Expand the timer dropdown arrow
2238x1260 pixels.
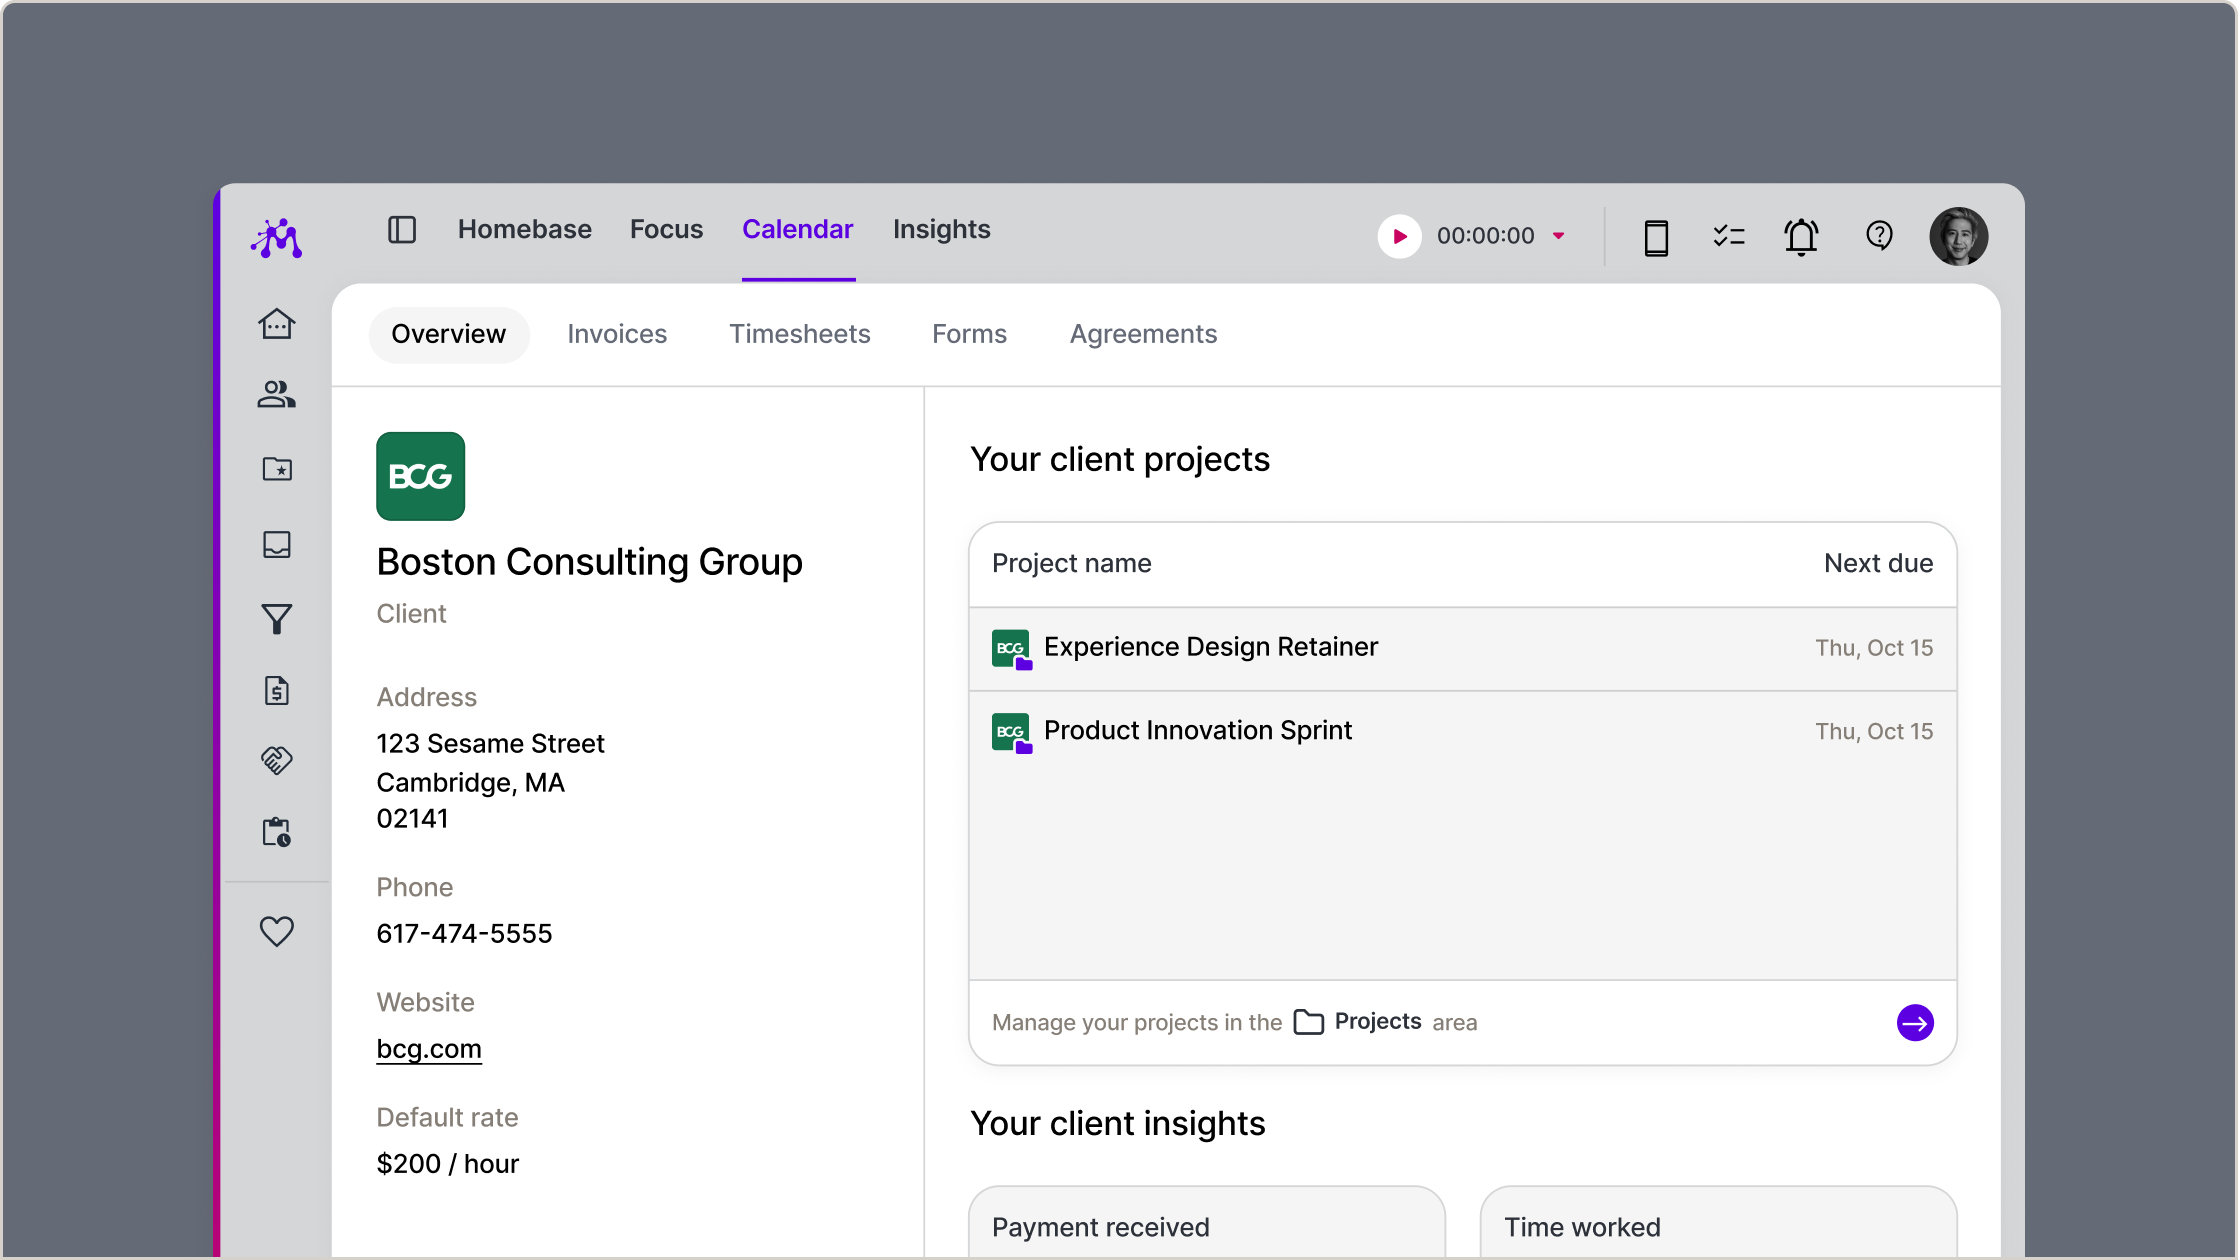point(1559,236)
